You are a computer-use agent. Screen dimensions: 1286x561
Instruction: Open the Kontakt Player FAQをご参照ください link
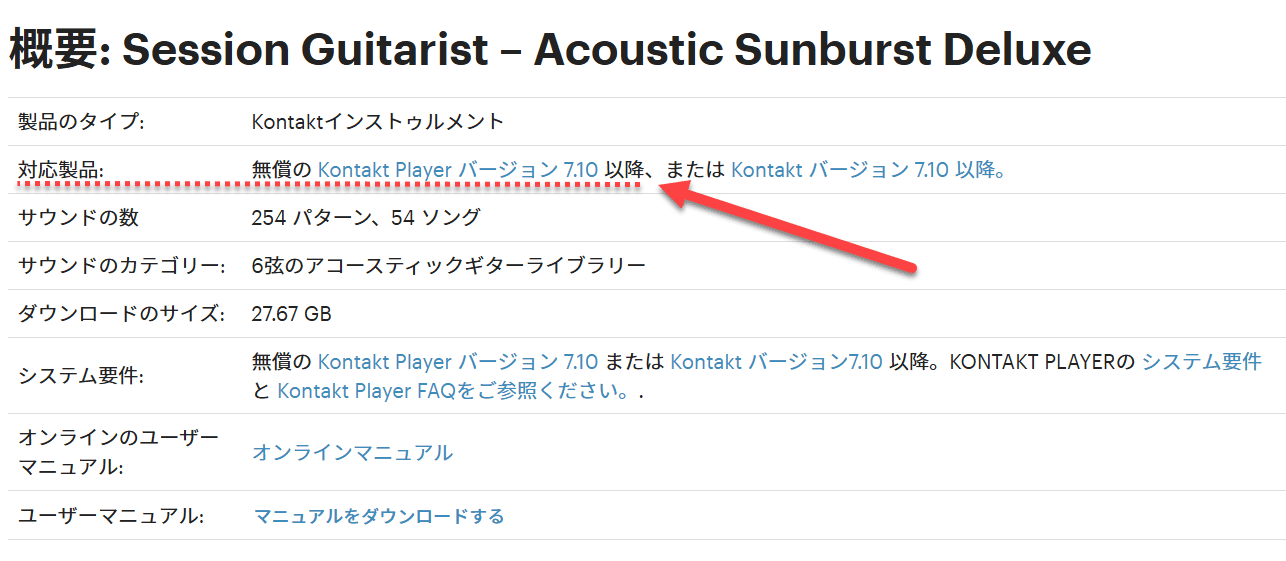point(454,391)
